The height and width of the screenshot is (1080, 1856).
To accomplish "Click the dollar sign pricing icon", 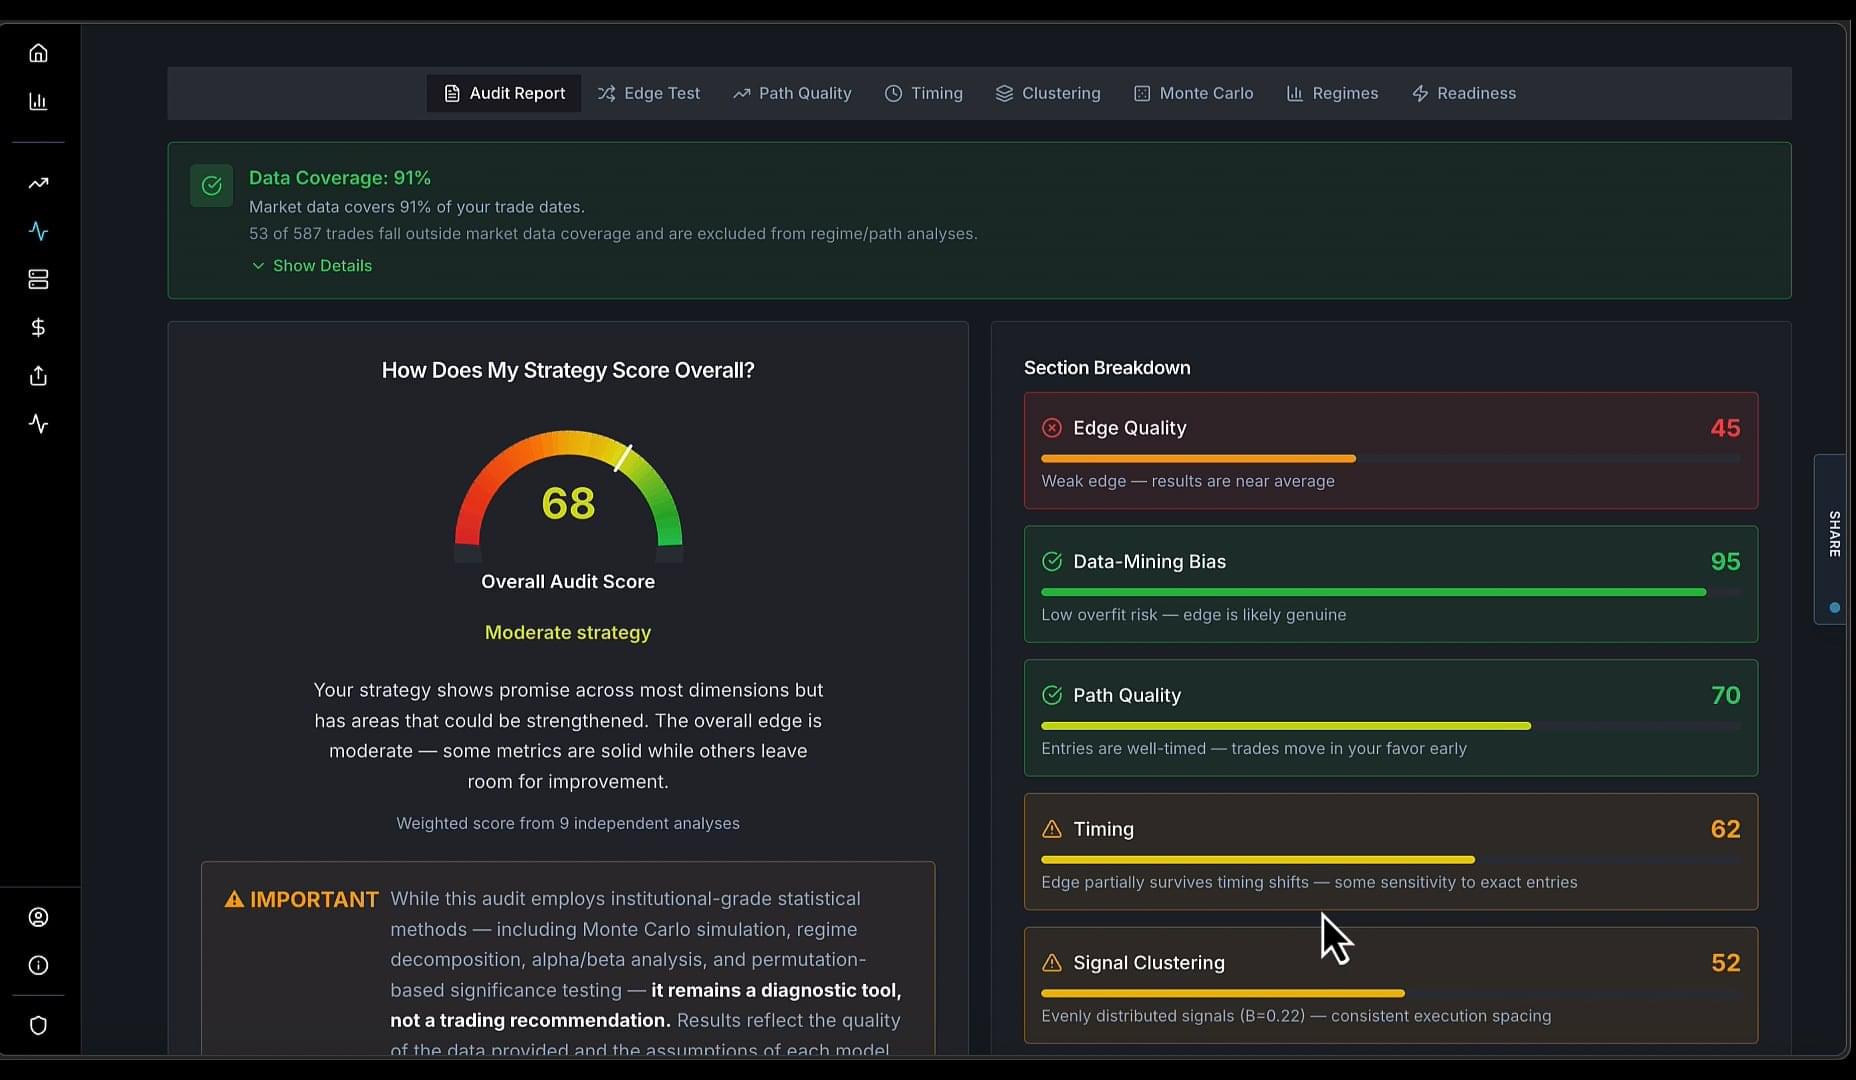I will tap(38, 327).
